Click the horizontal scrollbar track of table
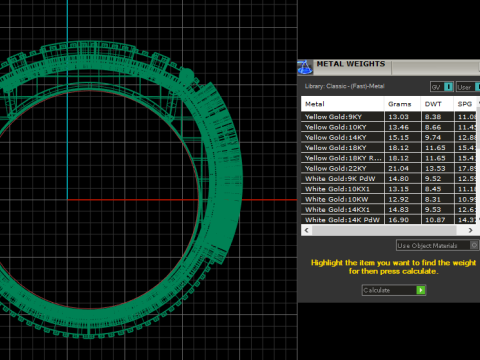480x360 pixels. click(x=384, y=230)
